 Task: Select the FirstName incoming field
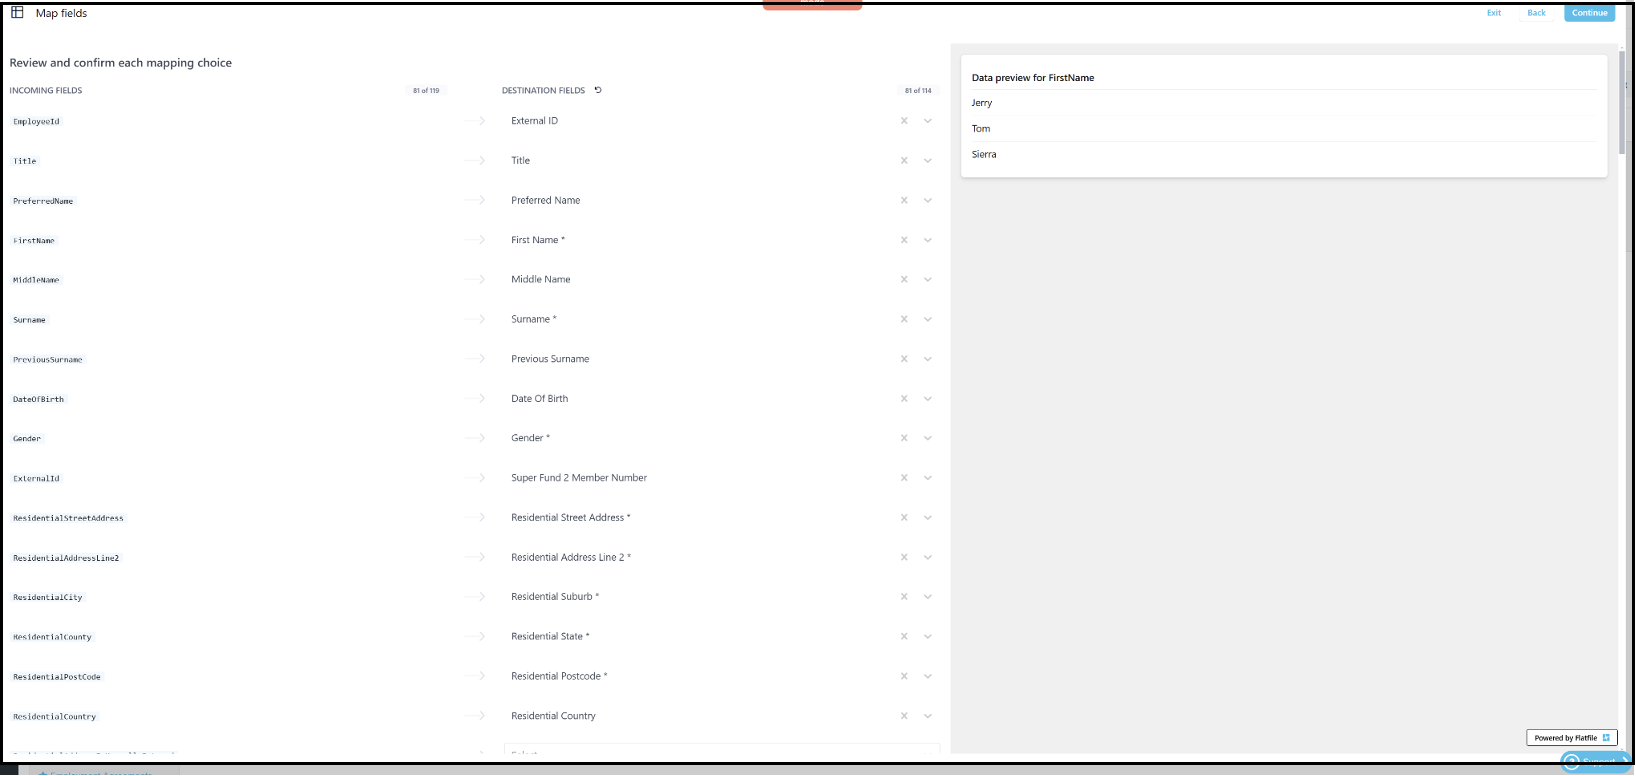tap(34, 241)
